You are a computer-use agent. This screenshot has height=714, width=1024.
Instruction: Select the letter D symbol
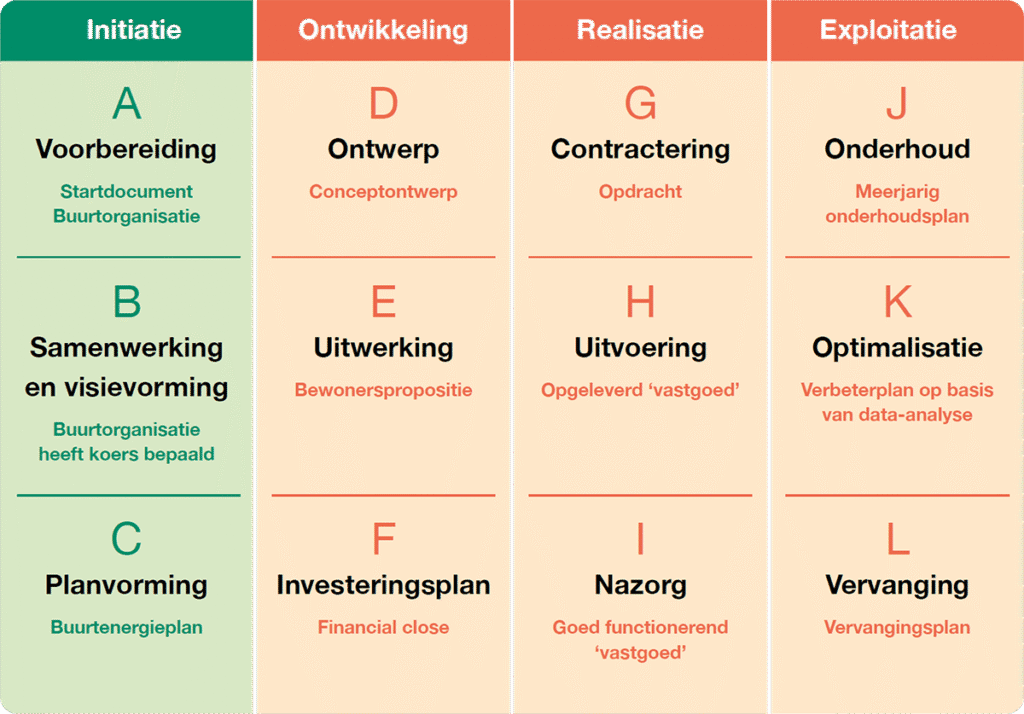point(383,103)
